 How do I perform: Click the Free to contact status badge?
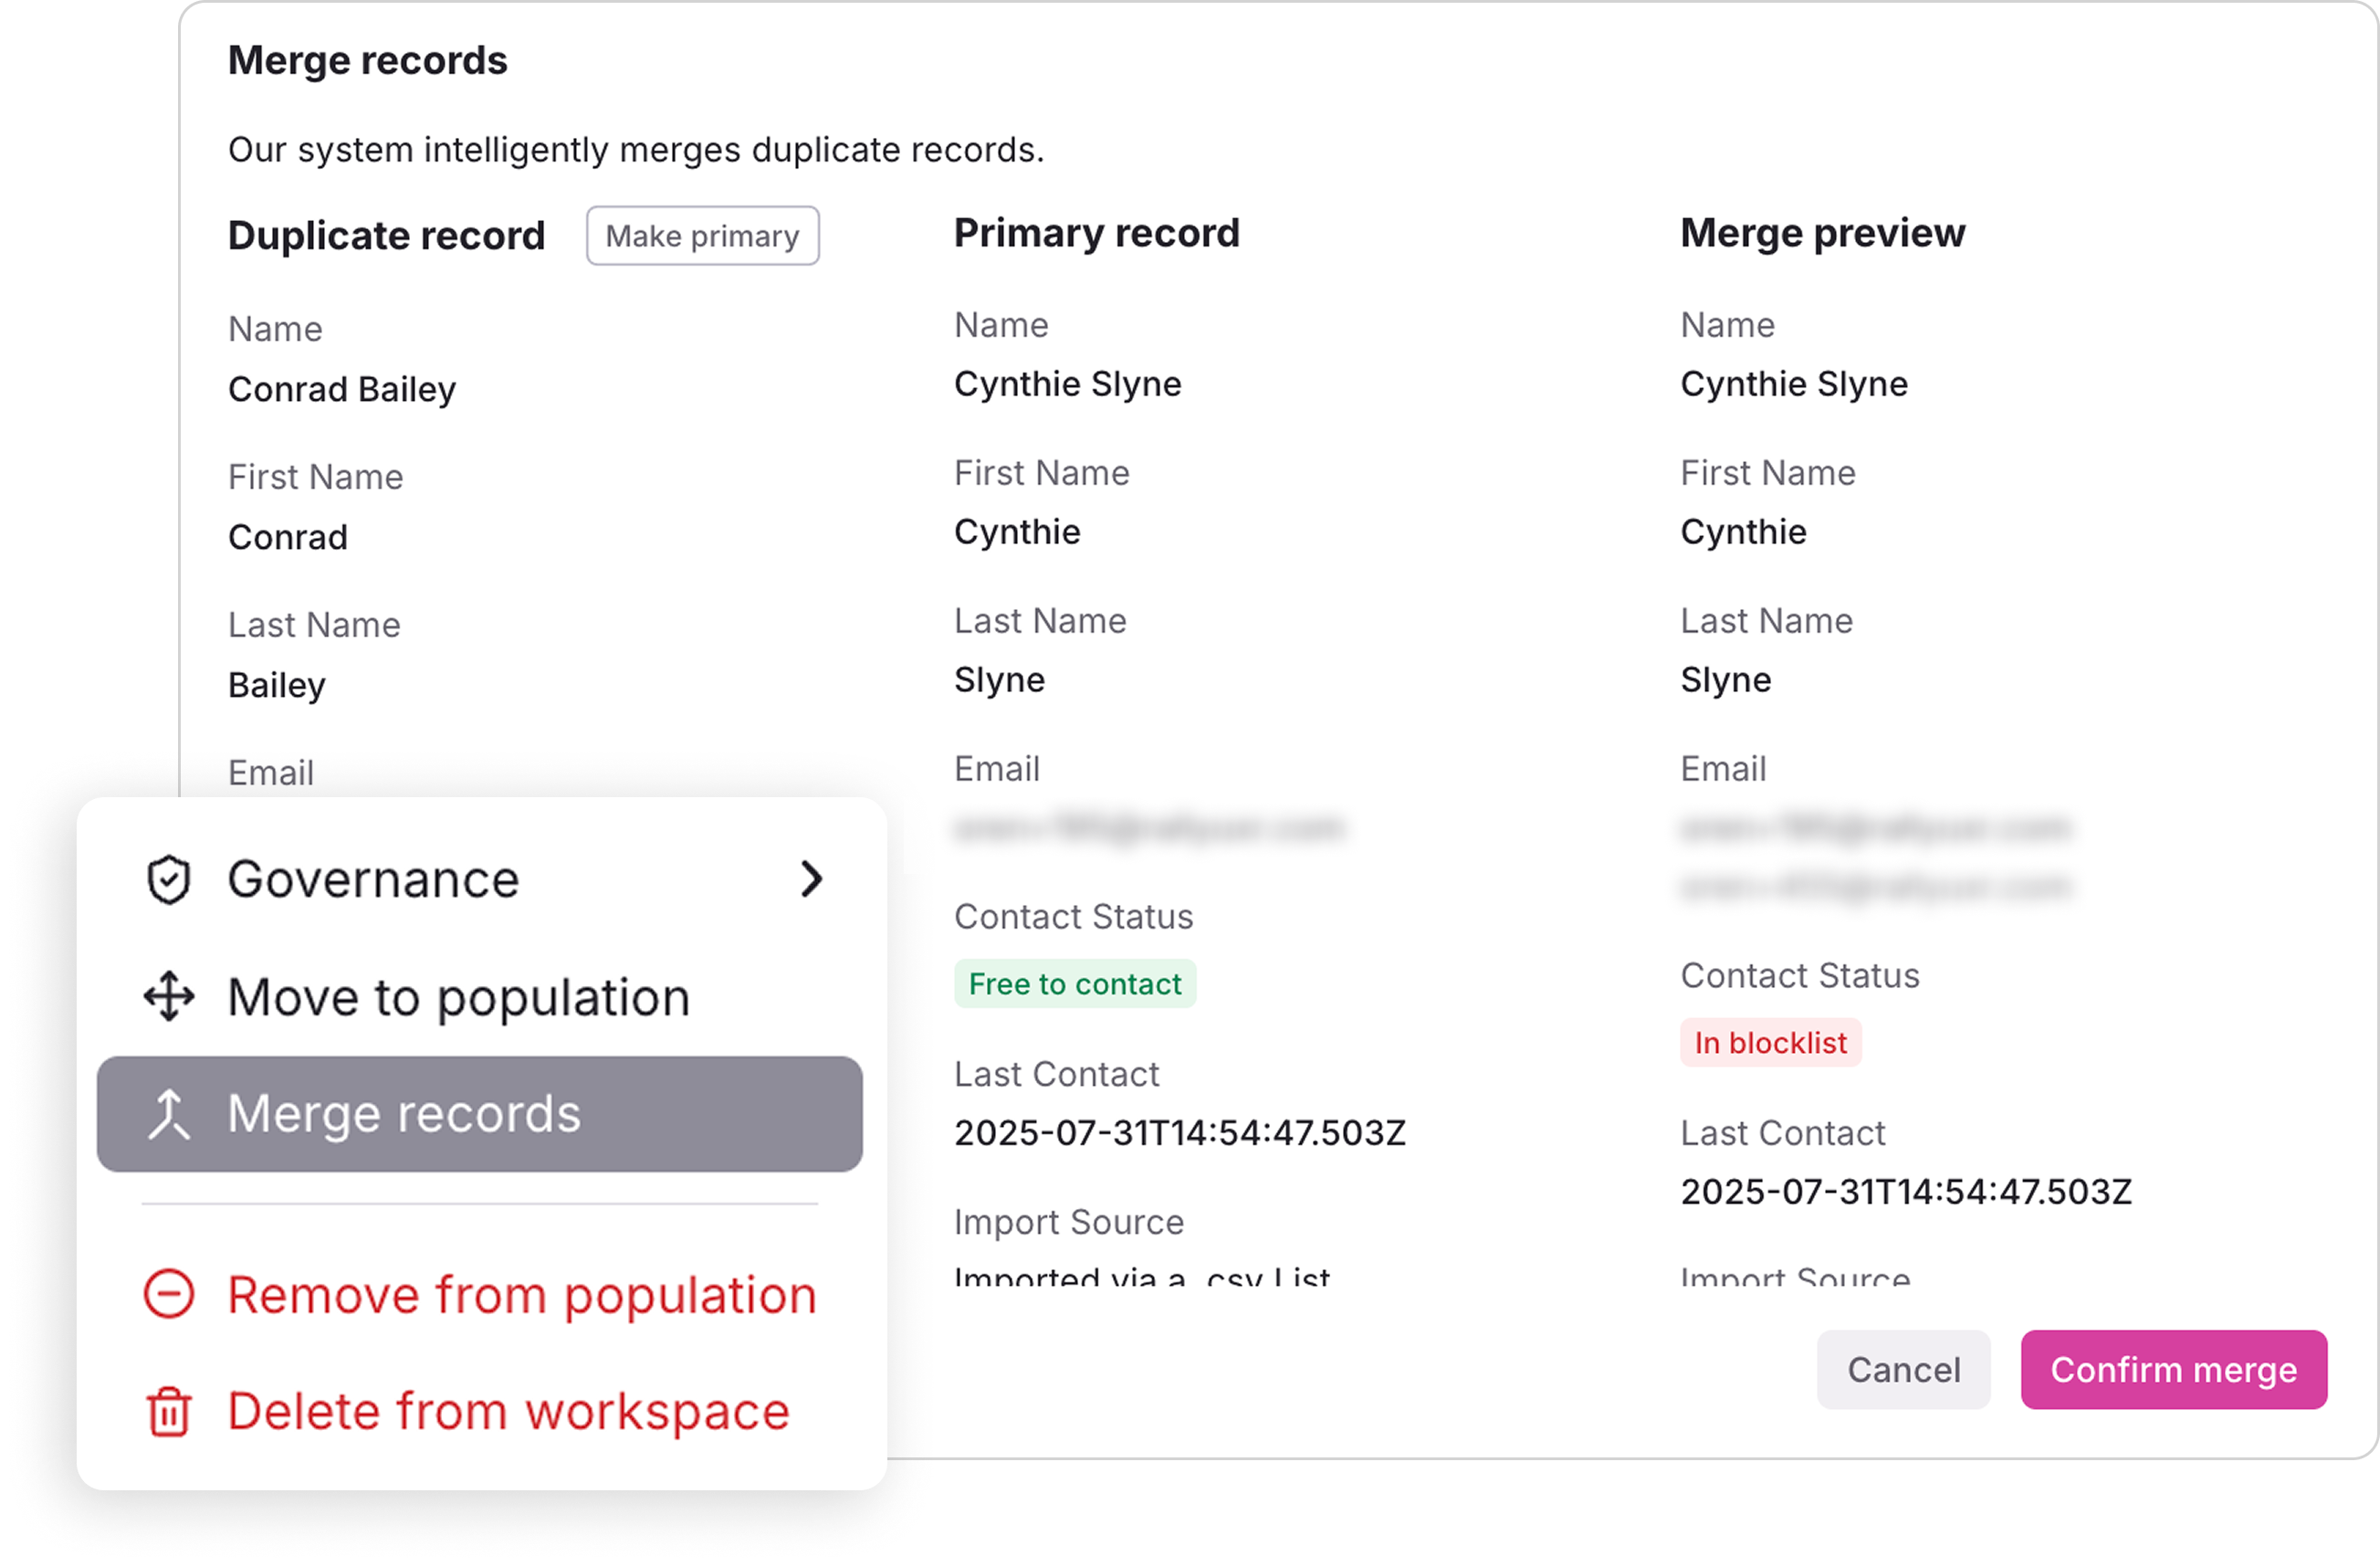tap(1075, 984)
